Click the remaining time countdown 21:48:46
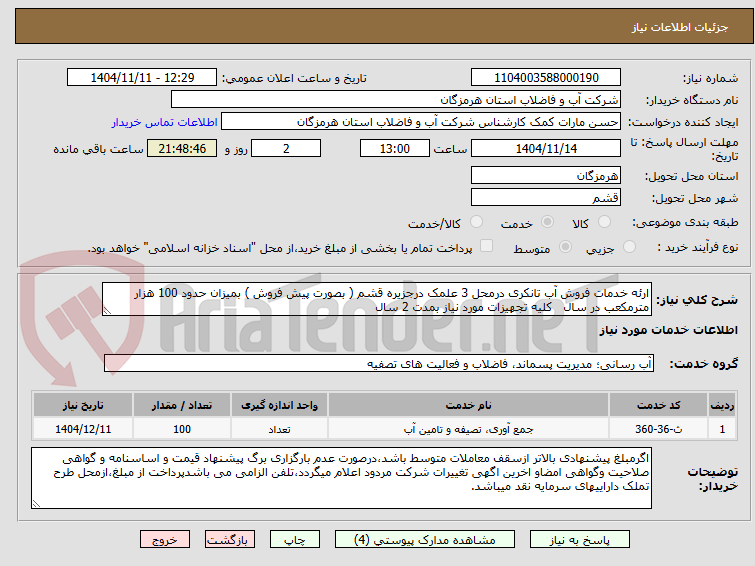Screen dimensions: 755x566 tap(182, 148)
